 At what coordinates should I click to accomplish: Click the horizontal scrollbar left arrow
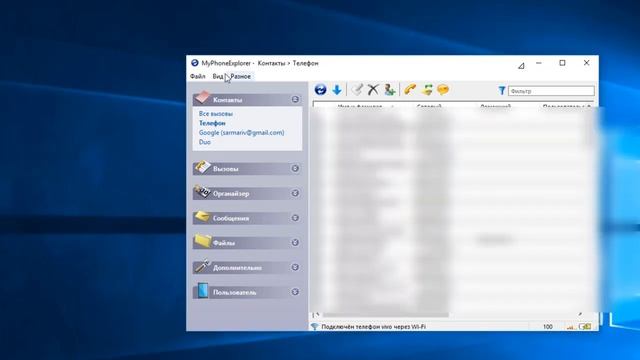[316, 315]
